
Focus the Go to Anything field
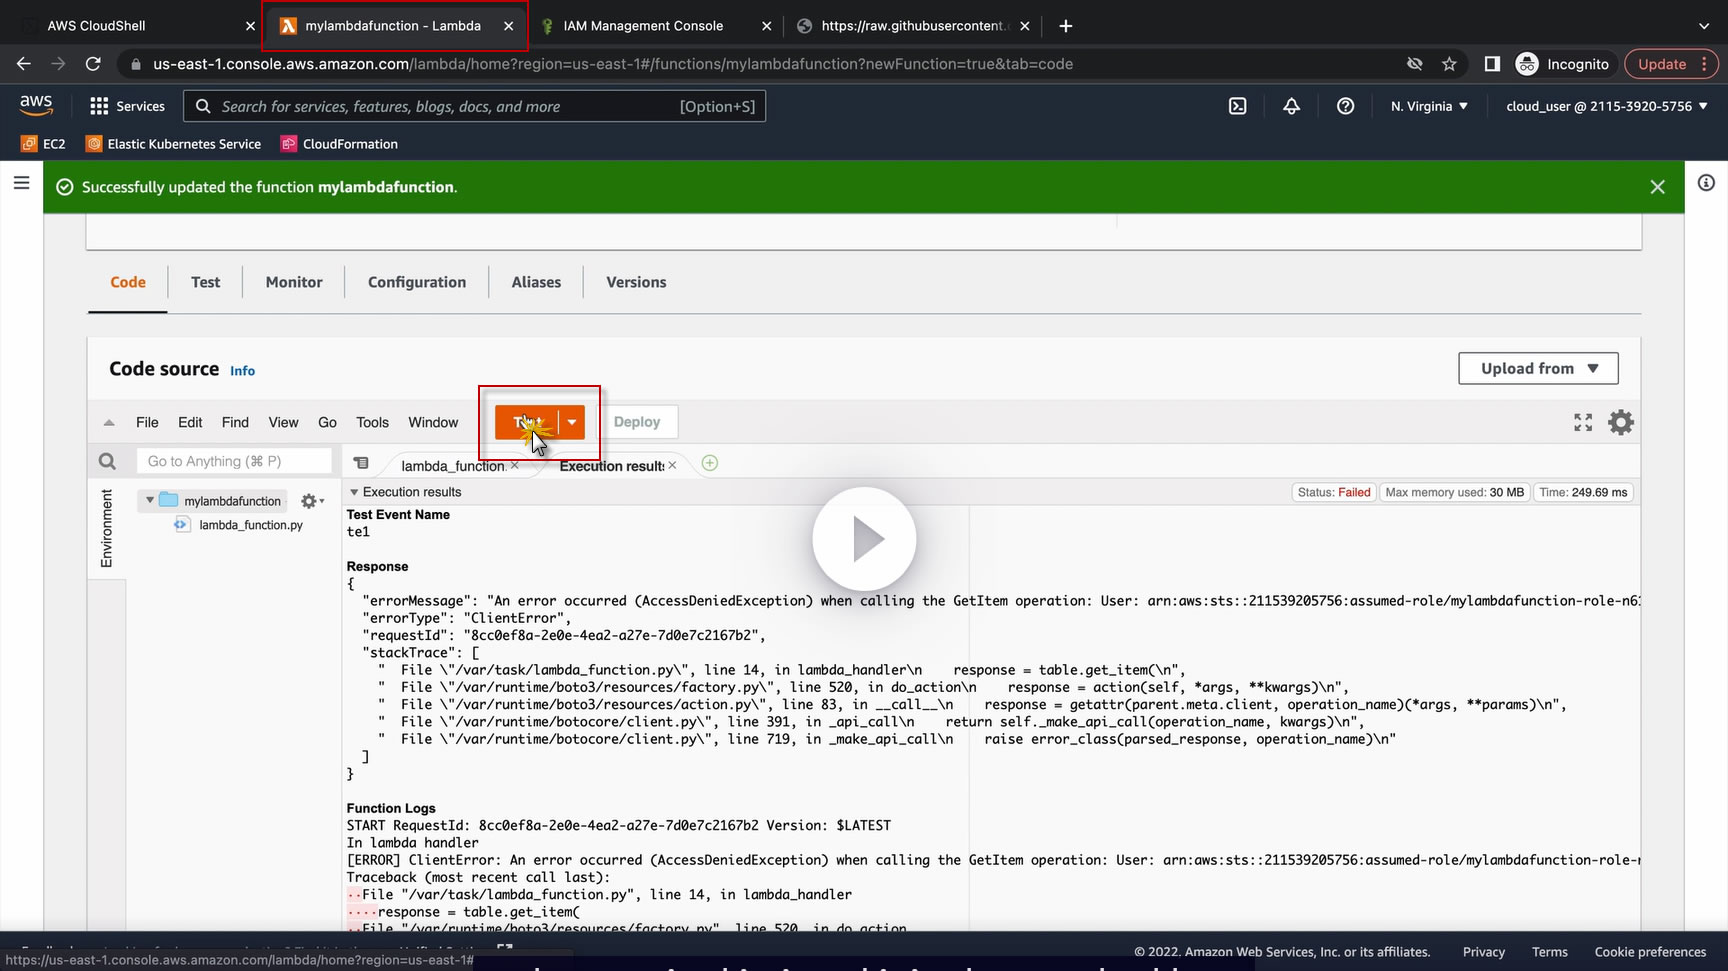pyautogui.click(x=233, y=461)
